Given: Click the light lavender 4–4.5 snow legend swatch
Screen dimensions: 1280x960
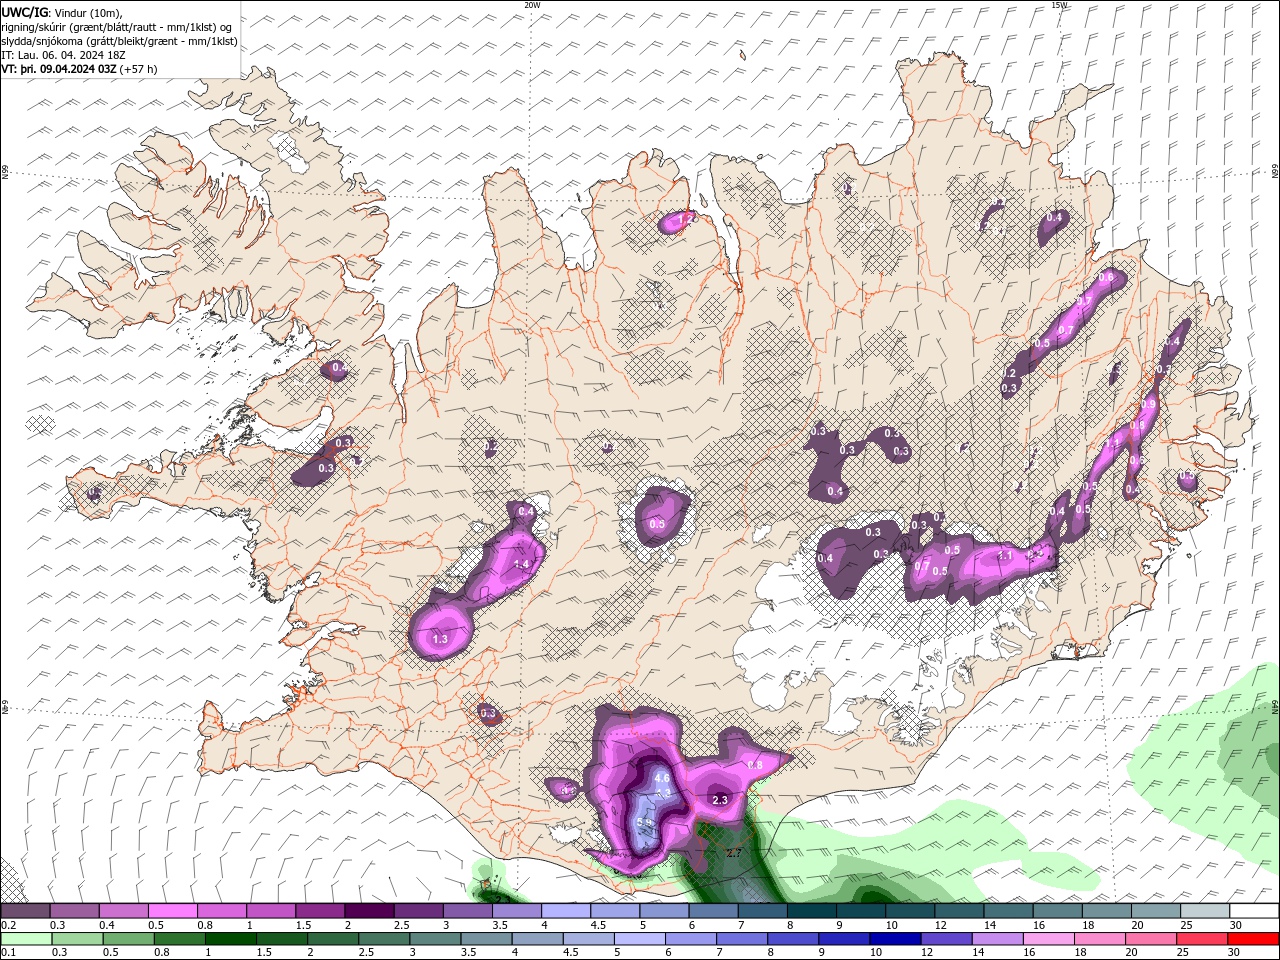Looking at the screenshot, I should (x=565, y=911).
